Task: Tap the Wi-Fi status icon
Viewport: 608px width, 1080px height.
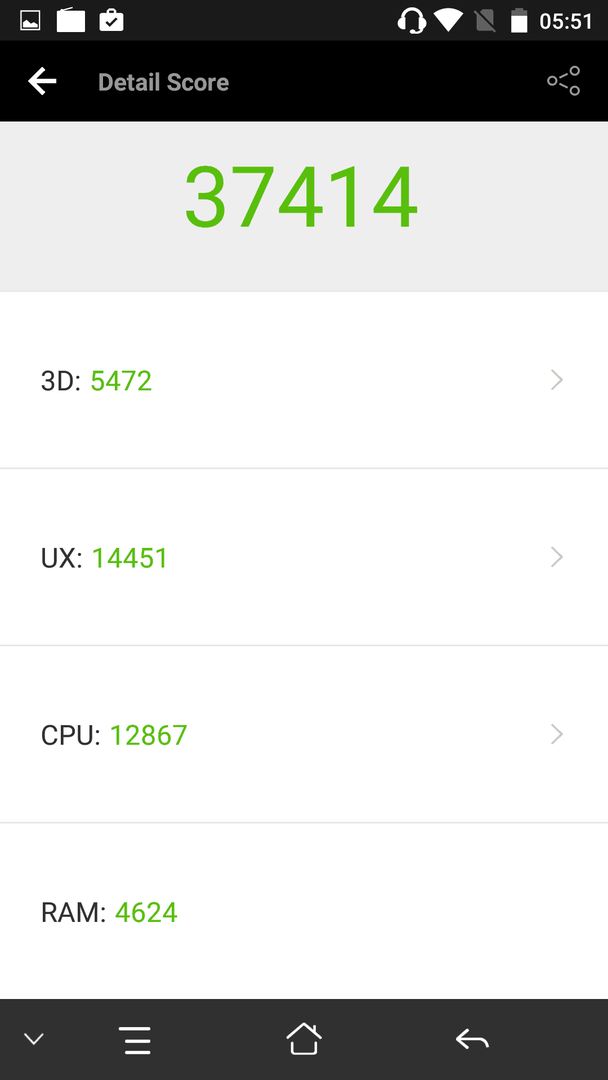Action: [448, 21]
